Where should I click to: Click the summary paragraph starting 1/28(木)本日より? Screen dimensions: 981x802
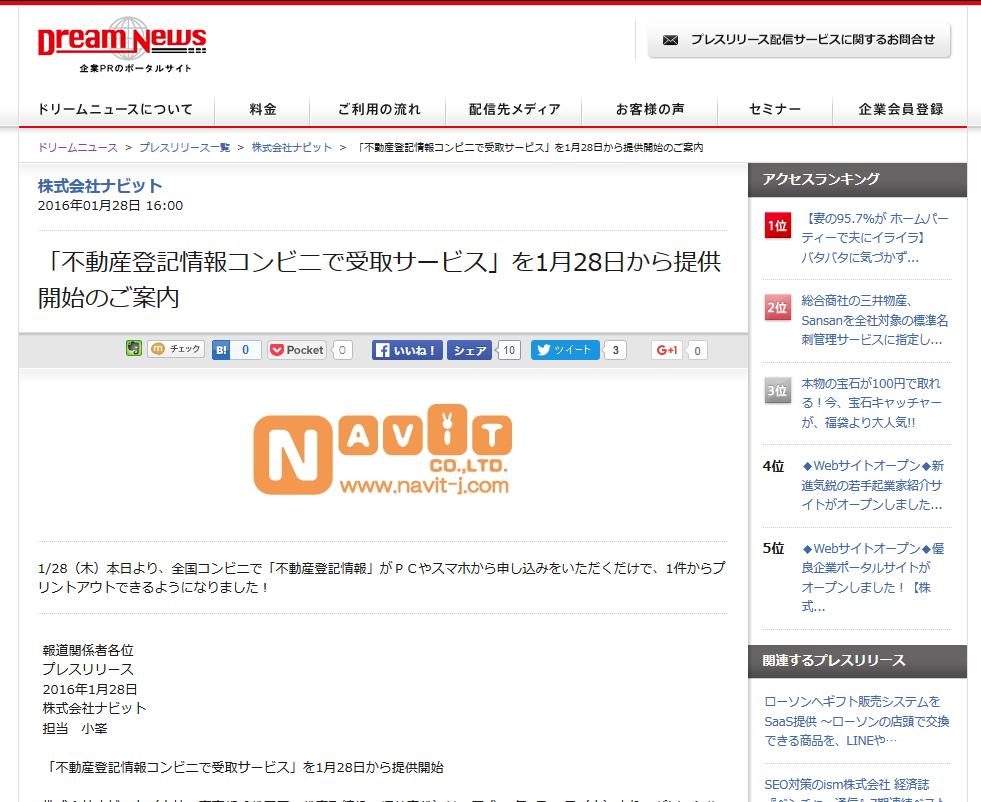coord(382,577)
